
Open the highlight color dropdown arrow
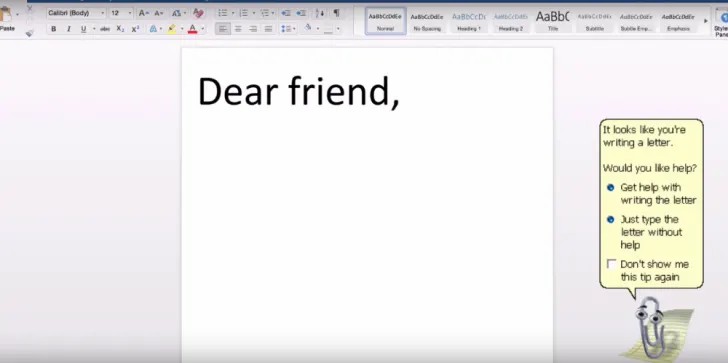click(182, 29)
